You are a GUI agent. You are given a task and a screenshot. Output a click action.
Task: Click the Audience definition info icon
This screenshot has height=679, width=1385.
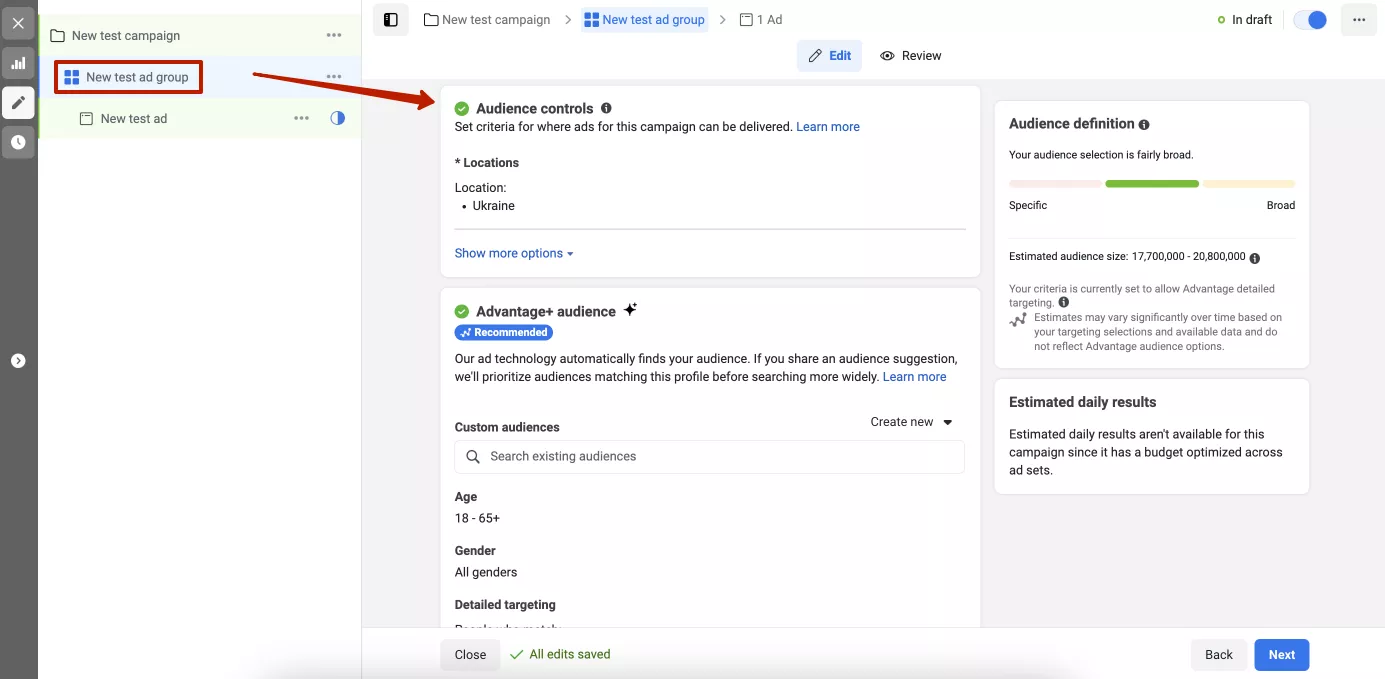[1144, 125]
